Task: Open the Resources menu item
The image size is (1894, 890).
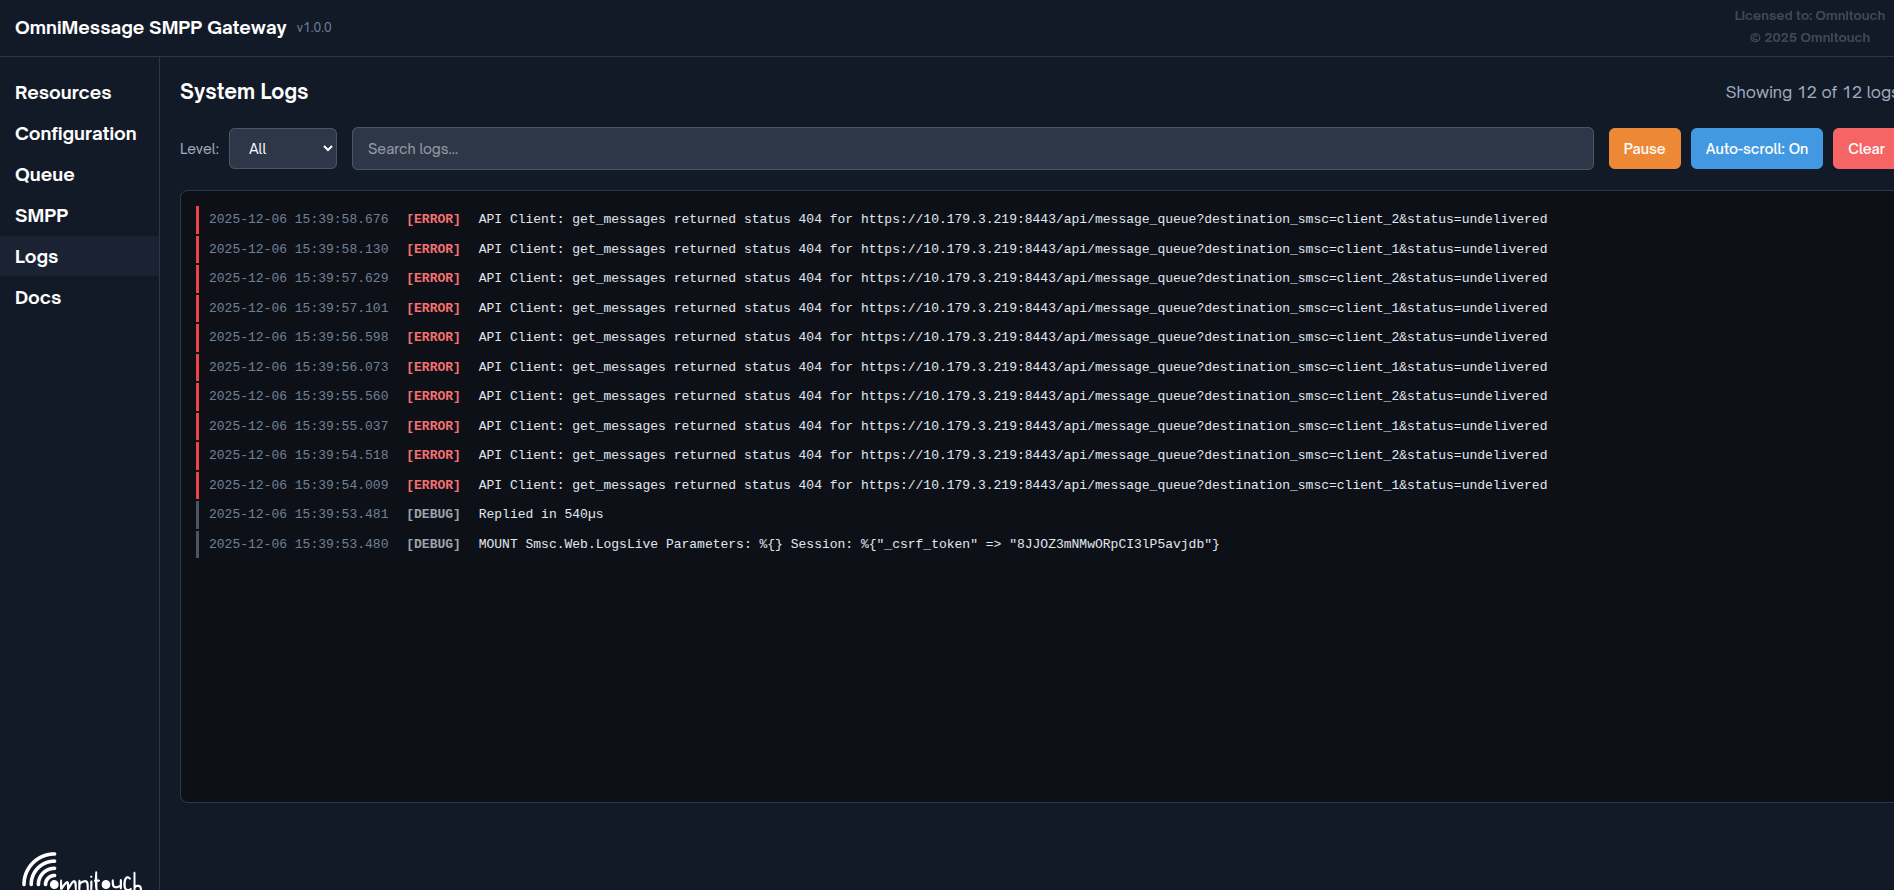Action: (x=63, y=93)
